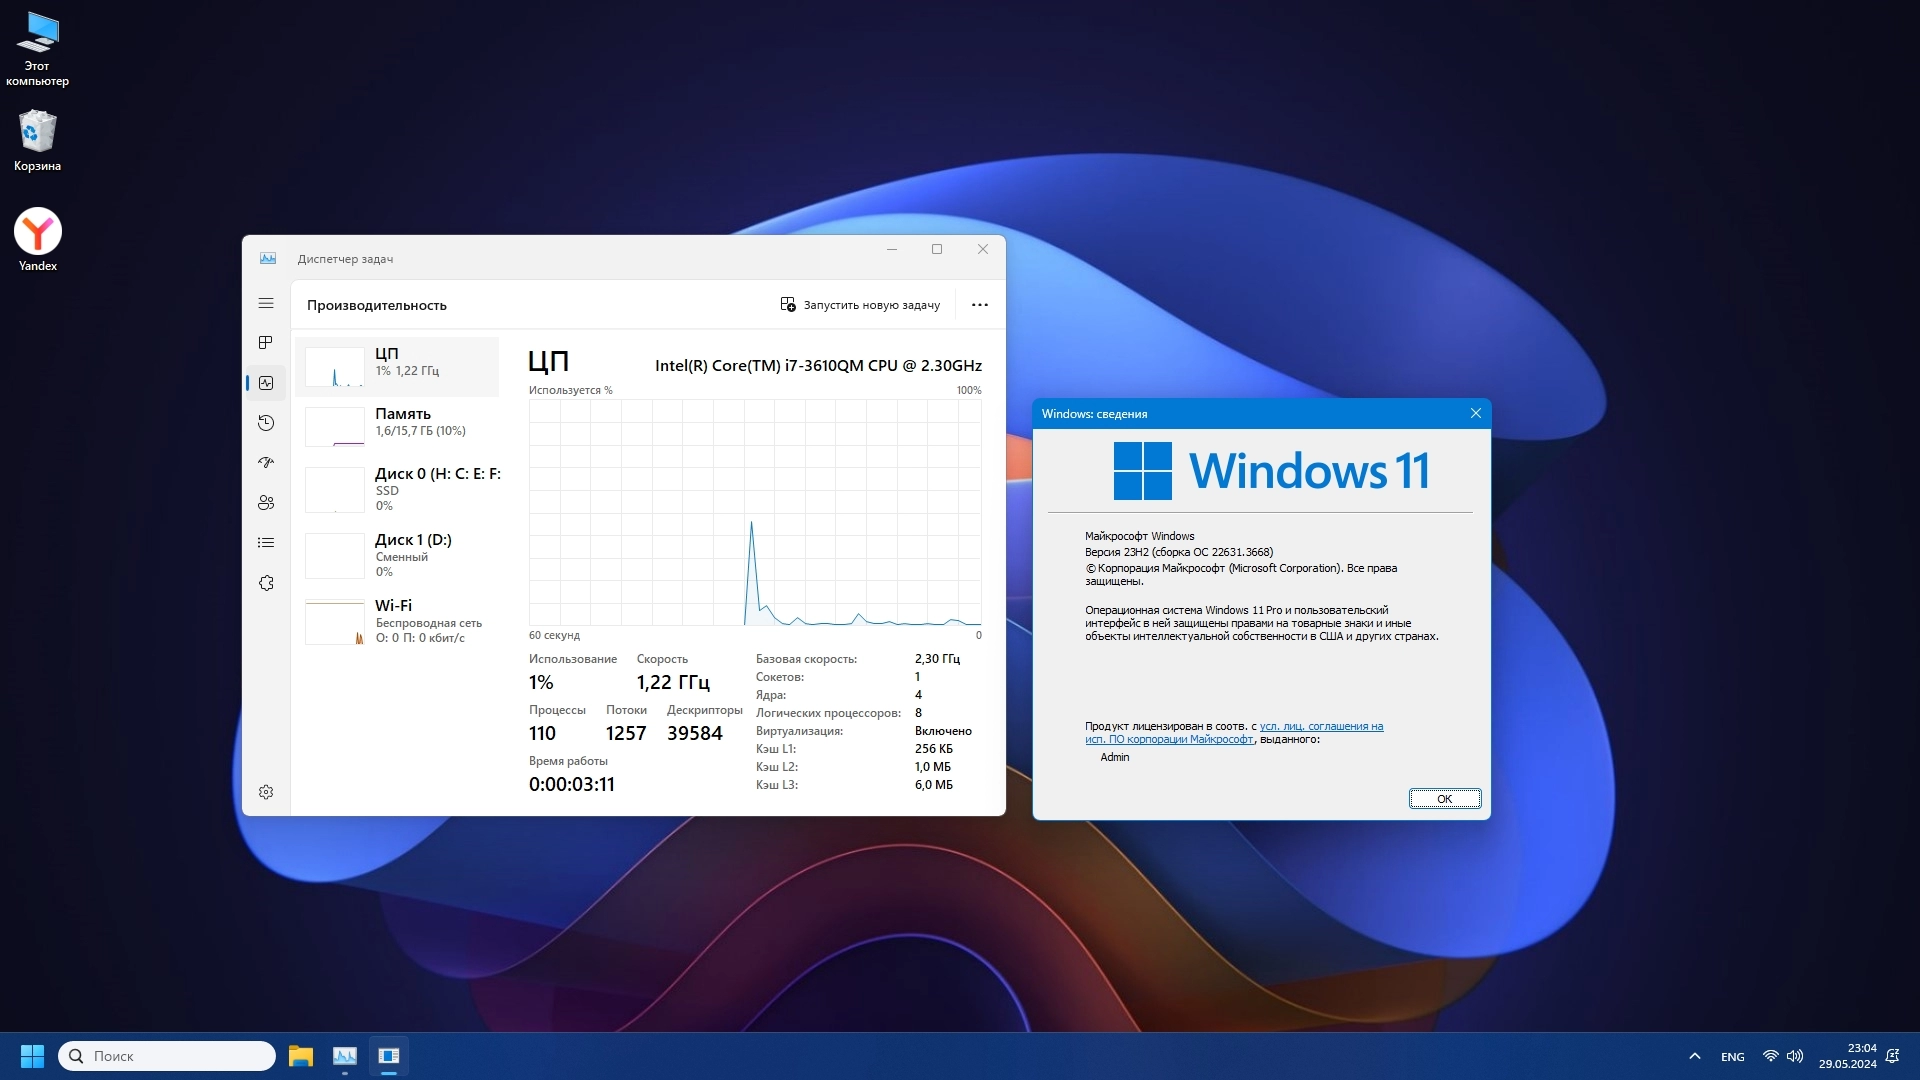This screenshot has height=1080, width=1920.
Task: Expand the hamburger navigation menu
Action: [266, 303]
